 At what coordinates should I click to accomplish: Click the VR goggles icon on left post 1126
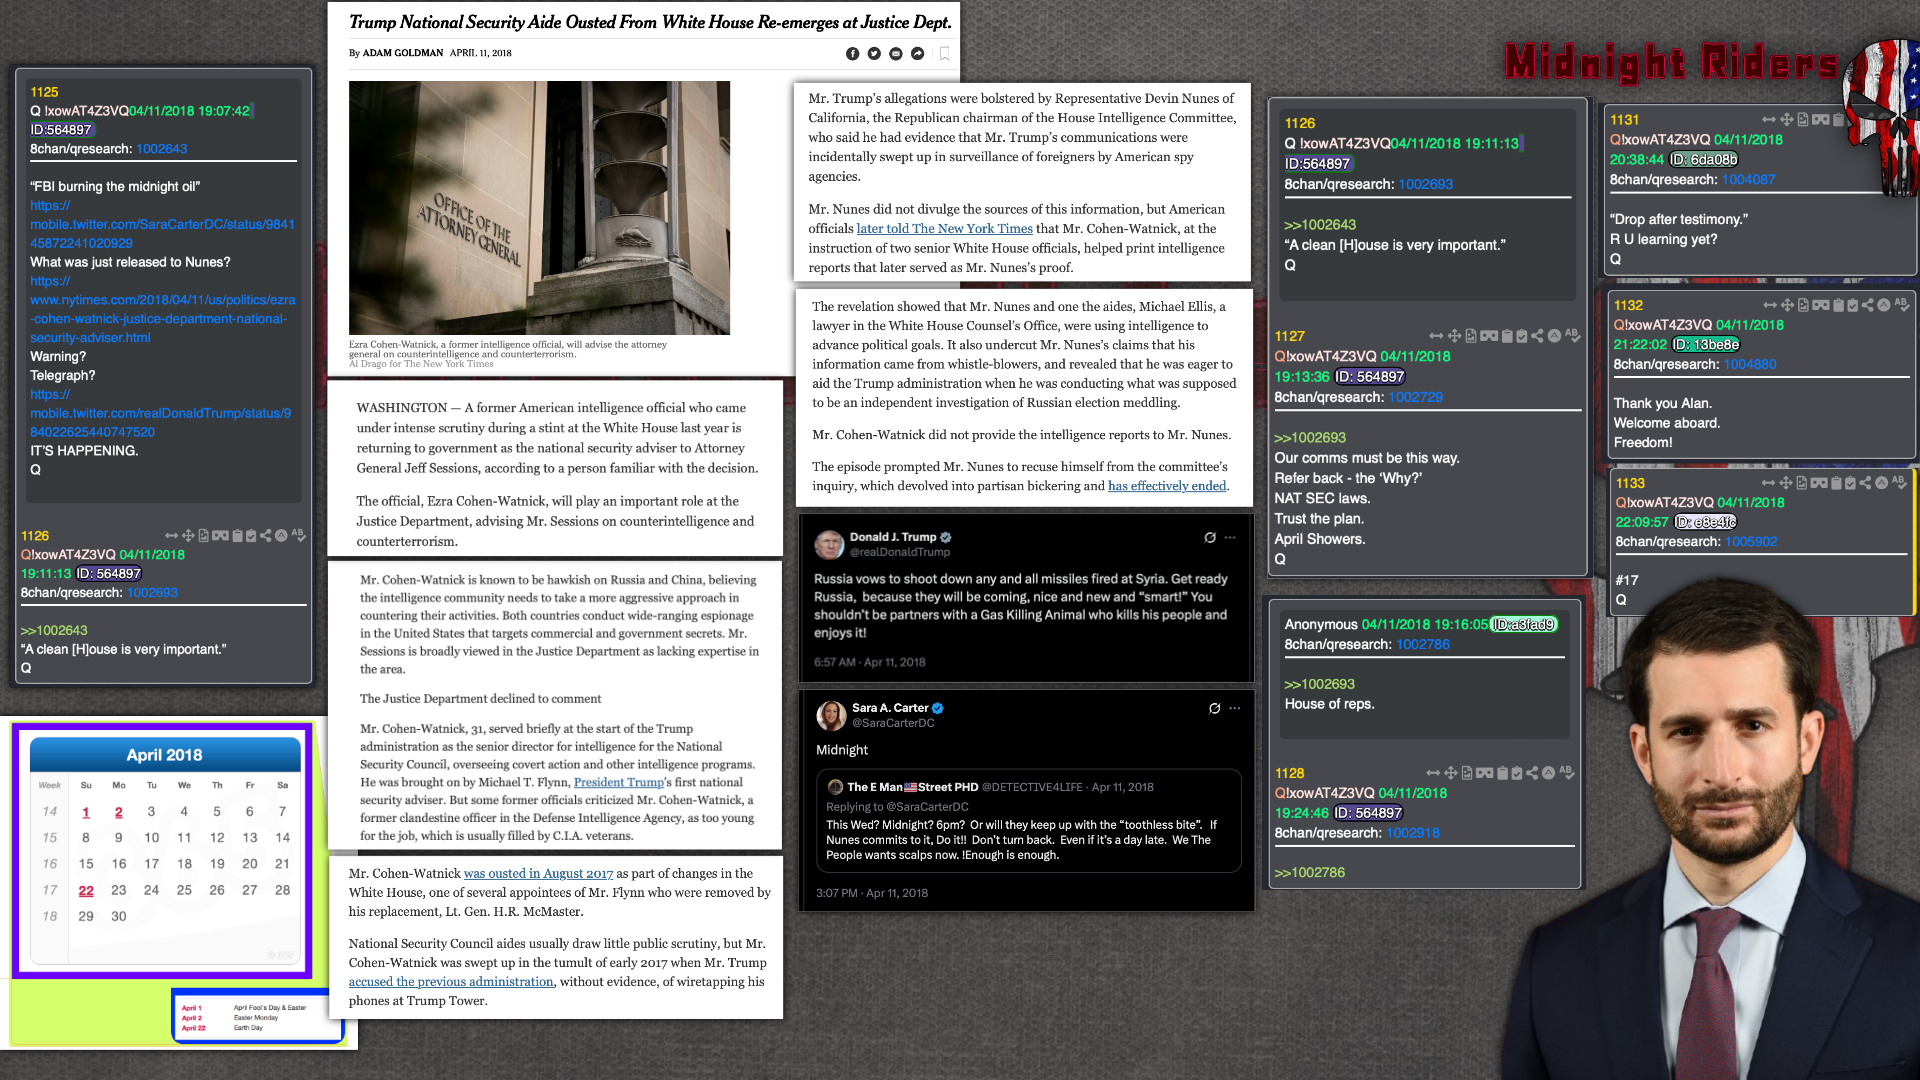(x=220, y=536)
